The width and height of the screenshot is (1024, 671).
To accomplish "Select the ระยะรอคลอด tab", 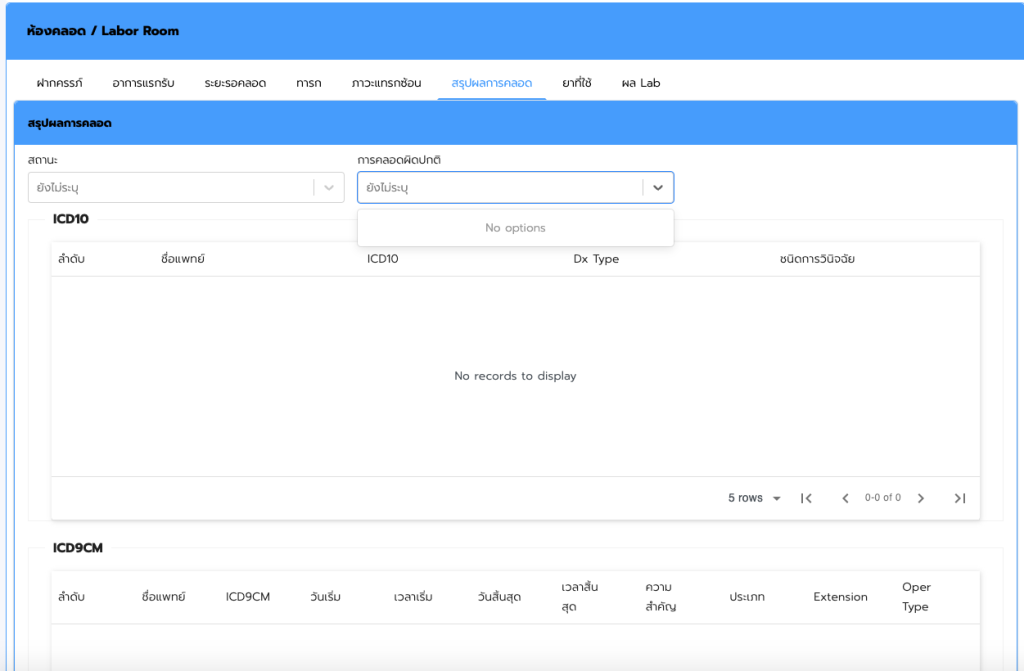I will 235,83.
